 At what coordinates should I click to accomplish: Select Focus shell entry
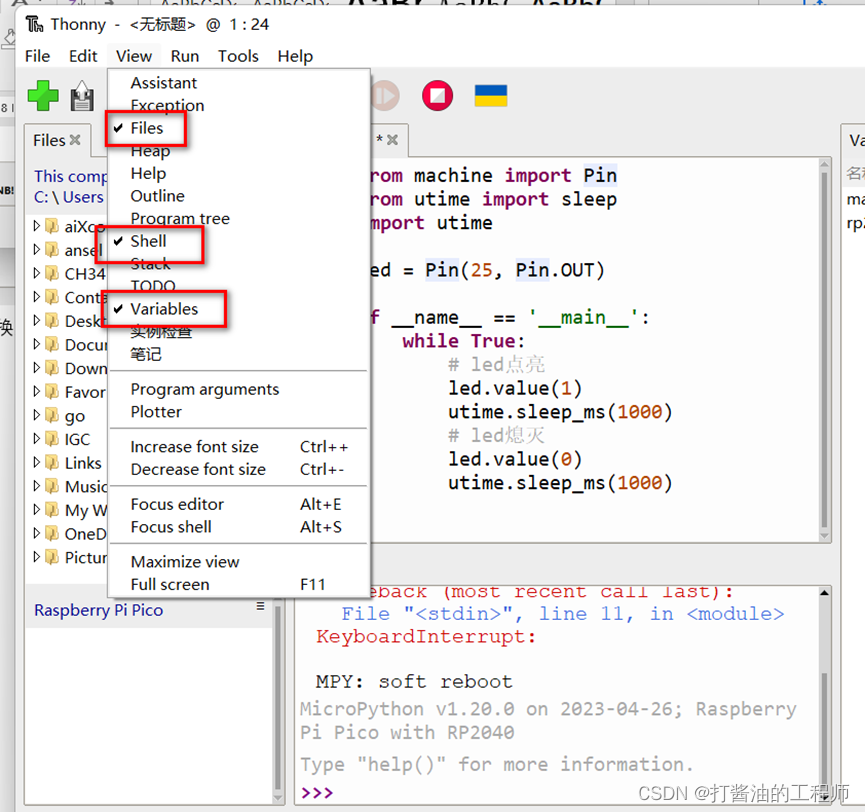[x=239, y=527]
